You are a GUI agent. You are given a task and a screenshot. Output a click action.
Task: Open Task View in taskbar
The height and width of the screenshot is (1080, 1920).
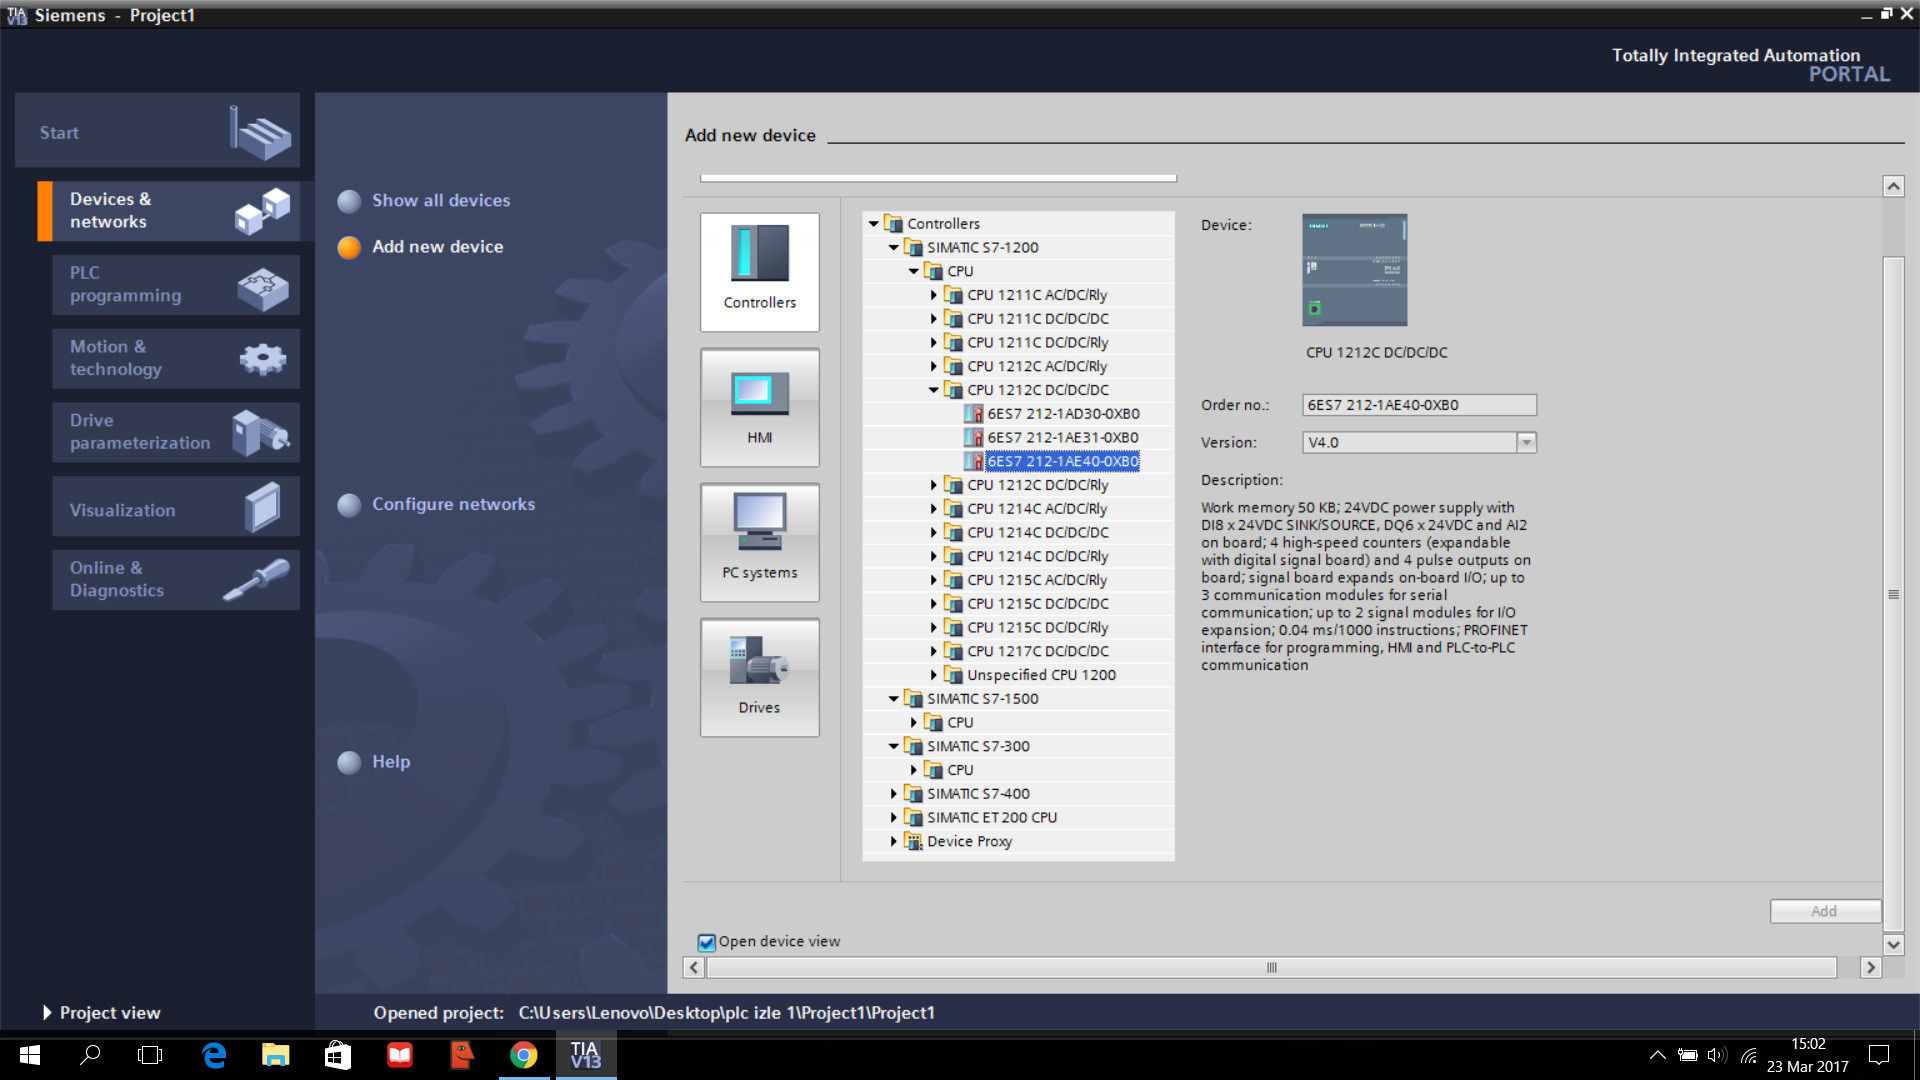tap(150, 1055)
